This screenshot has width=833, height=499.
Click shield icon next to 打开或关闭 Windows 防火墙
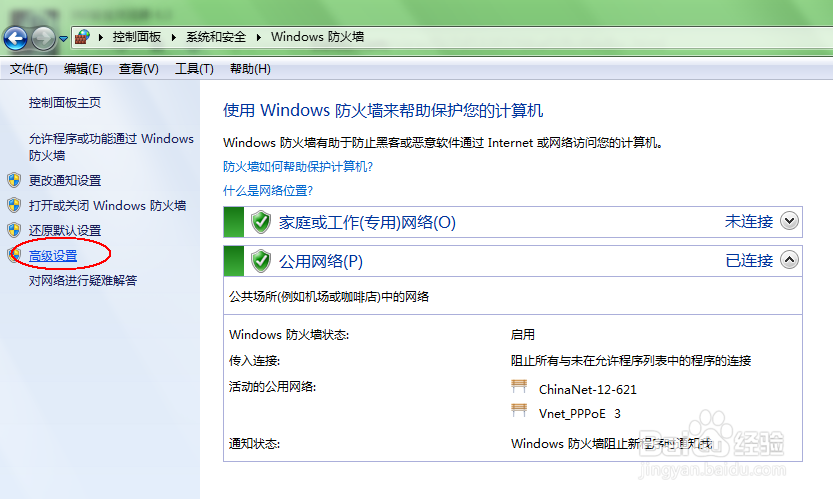[14, 205]
